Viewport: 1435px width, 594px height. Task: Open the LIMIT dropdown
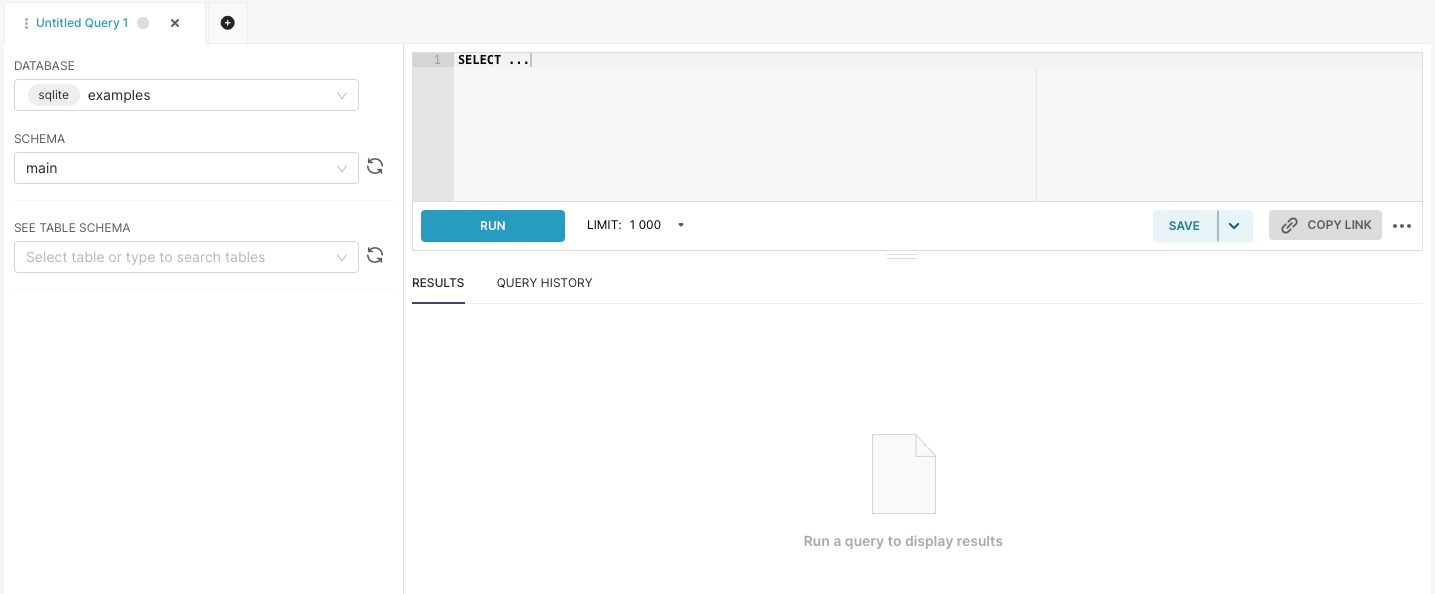pos(681,224)
